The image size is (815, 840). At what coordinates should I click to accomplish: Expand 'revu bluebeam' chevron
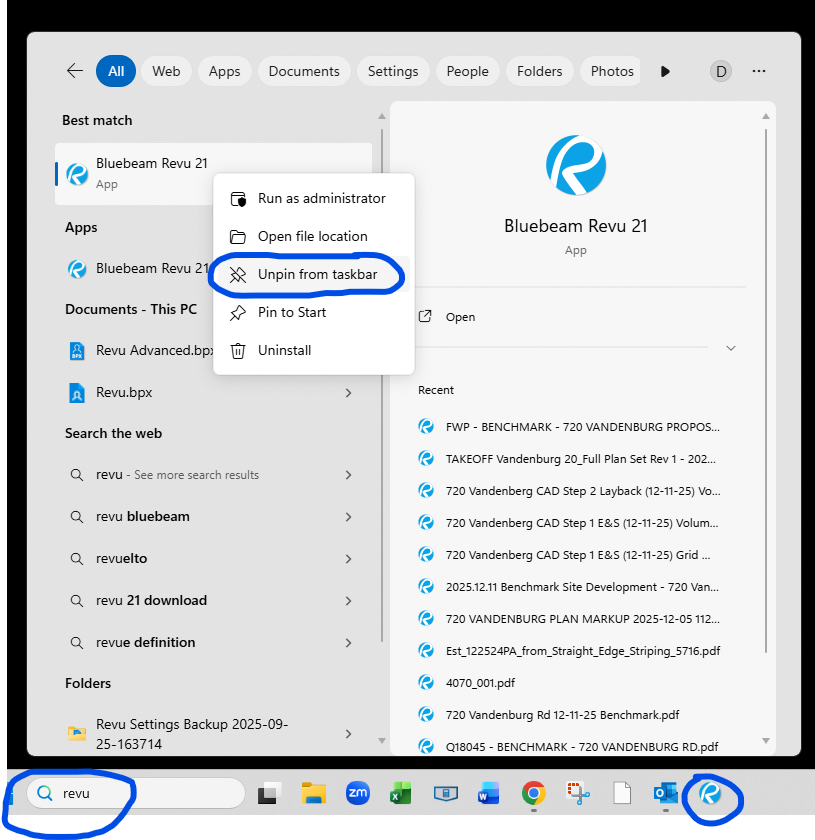point(349,517)
